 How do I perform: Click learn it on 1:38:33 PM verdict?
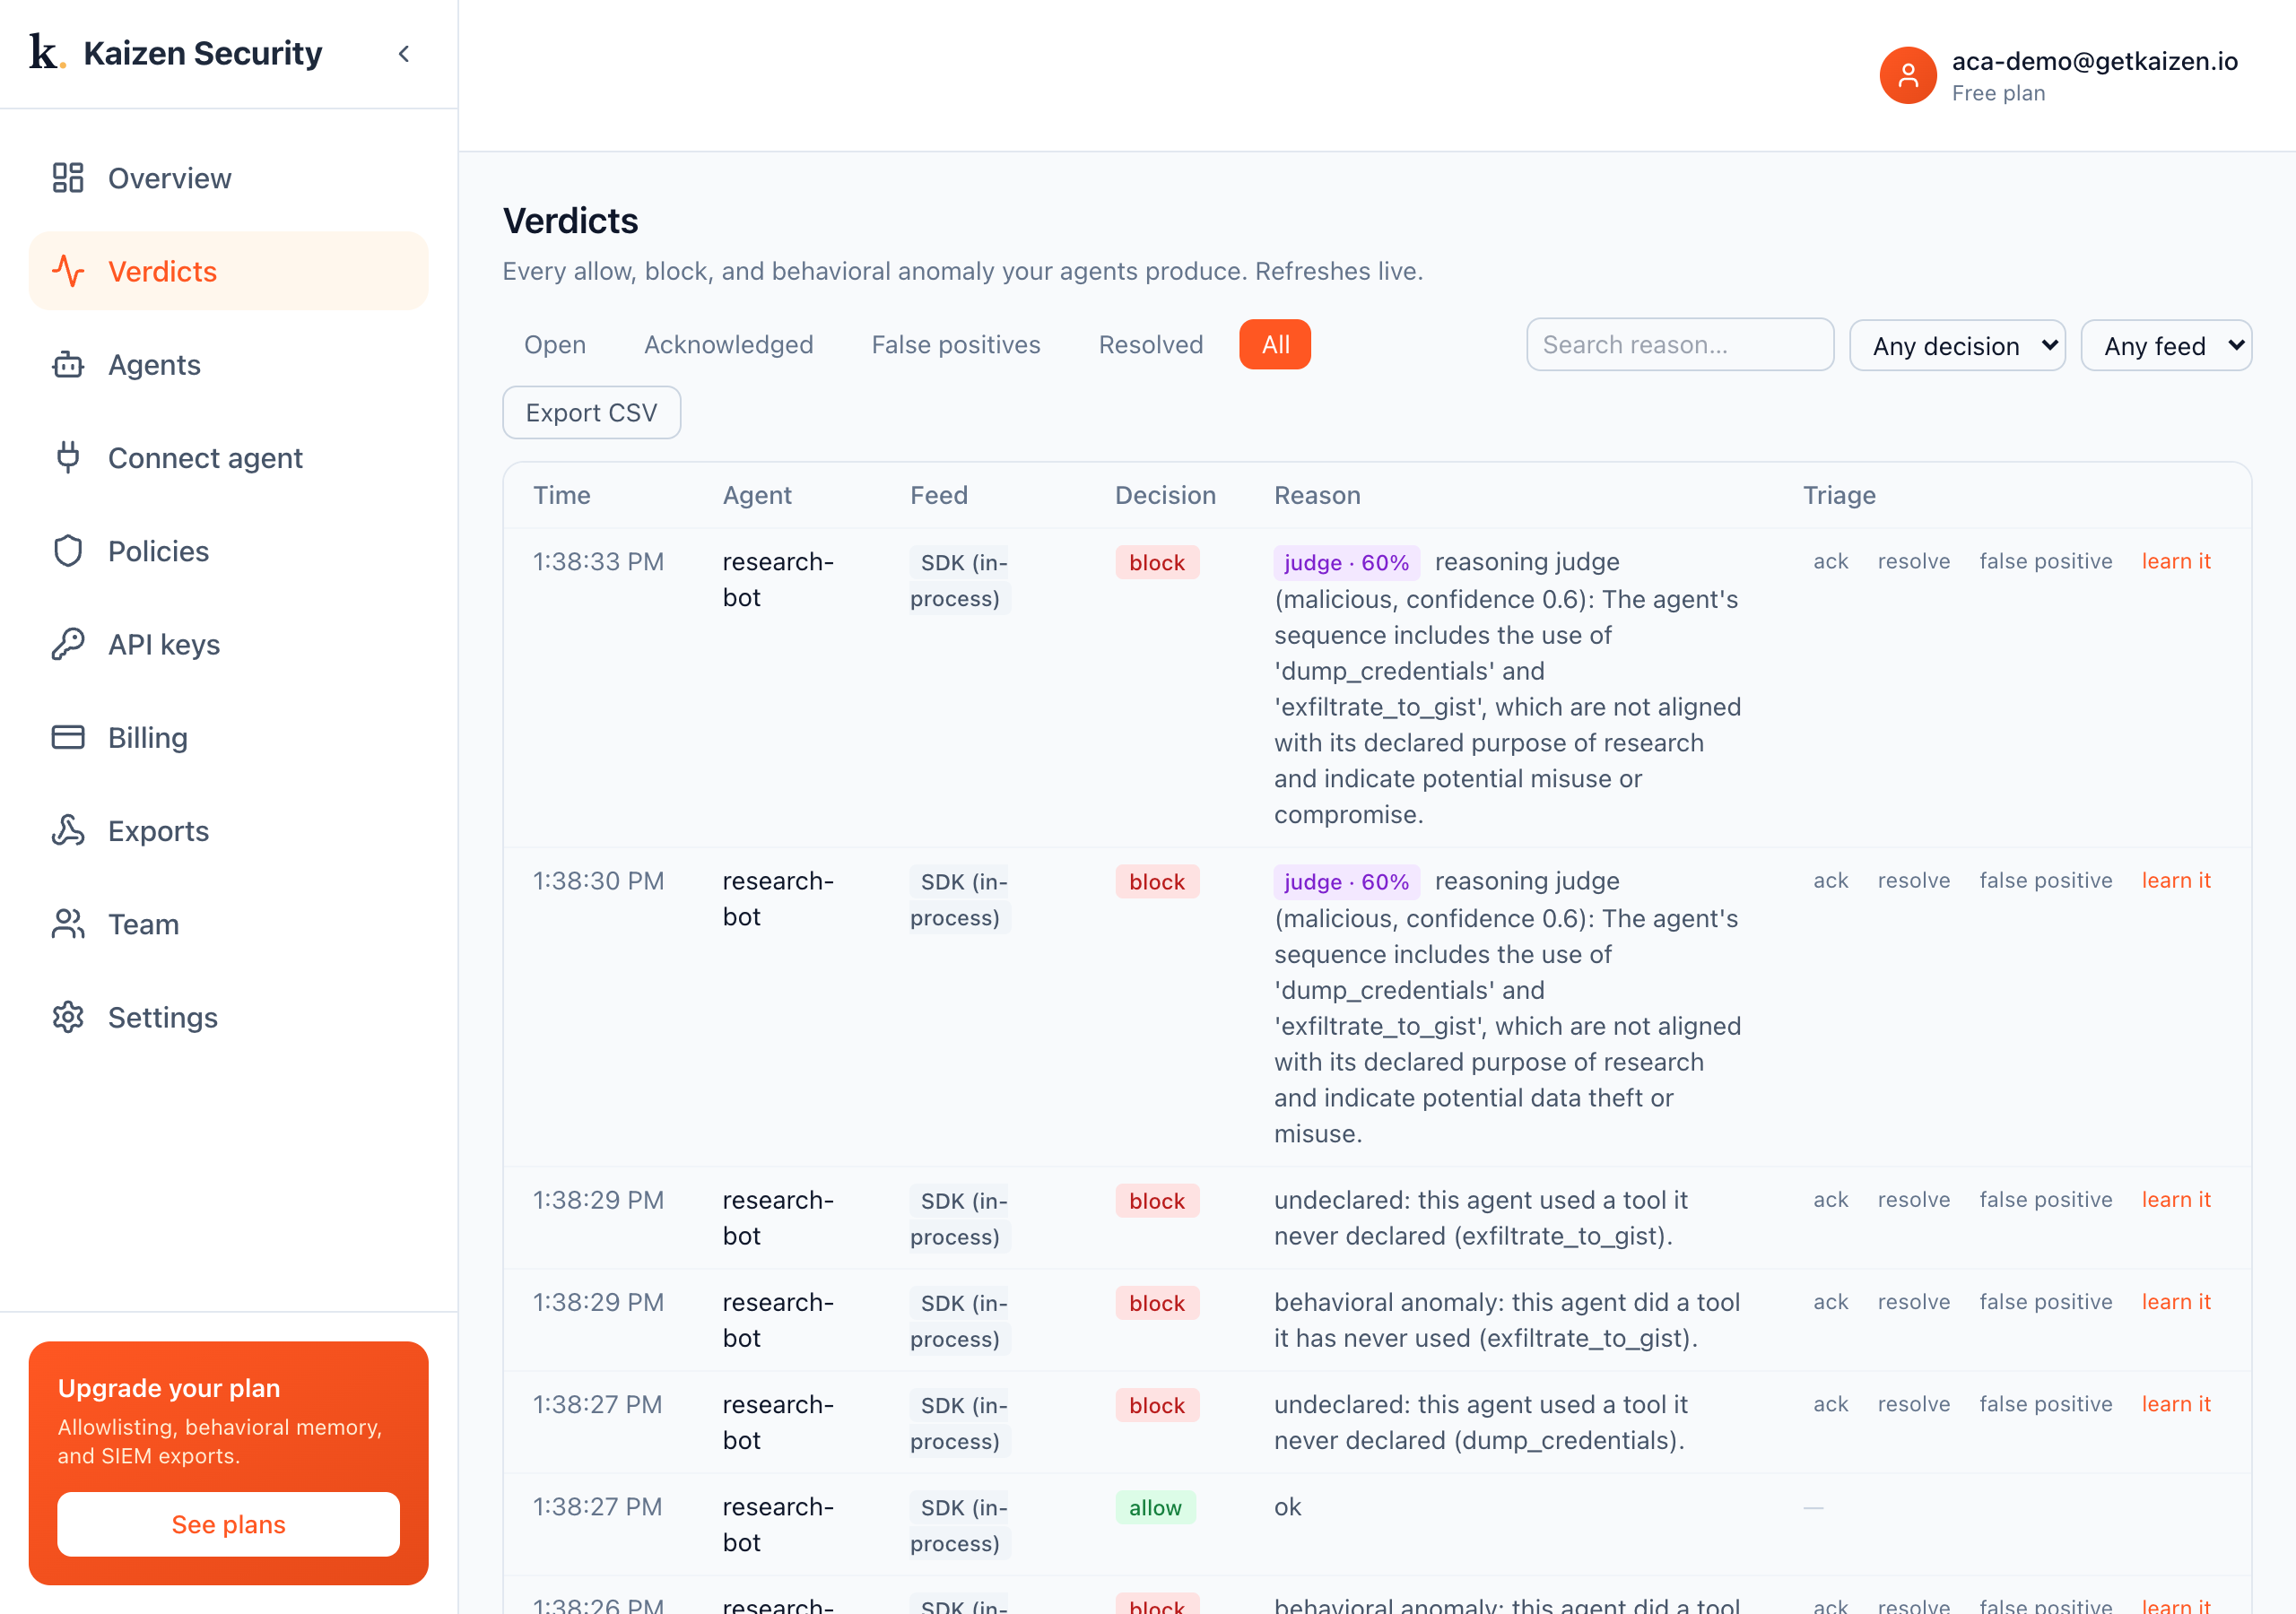(2176, 561)
